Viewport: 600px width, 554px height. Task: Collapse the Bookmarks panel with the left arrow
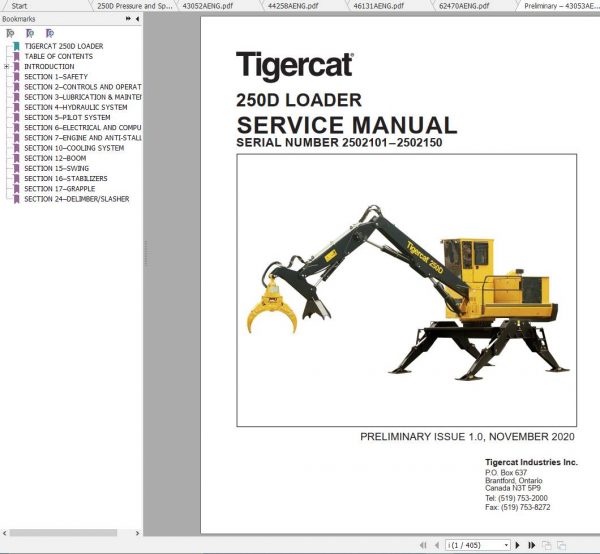point(137,19)
